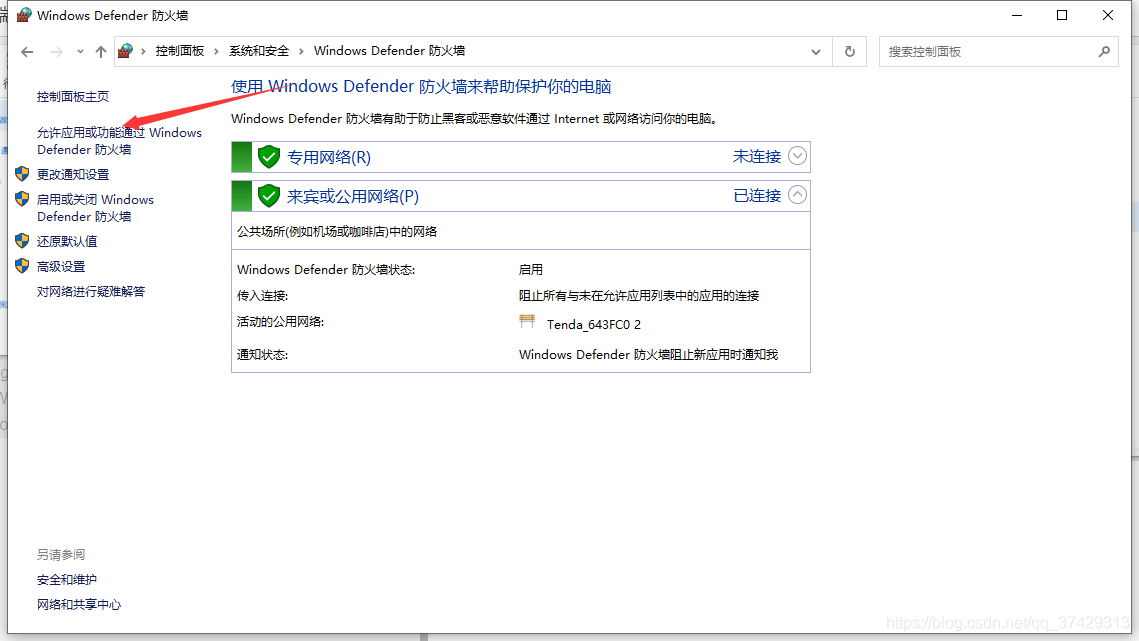The image size is (1139, 641).
Task: Click the 来宾或公用网络(P) heading
Action: coord(353,197)
